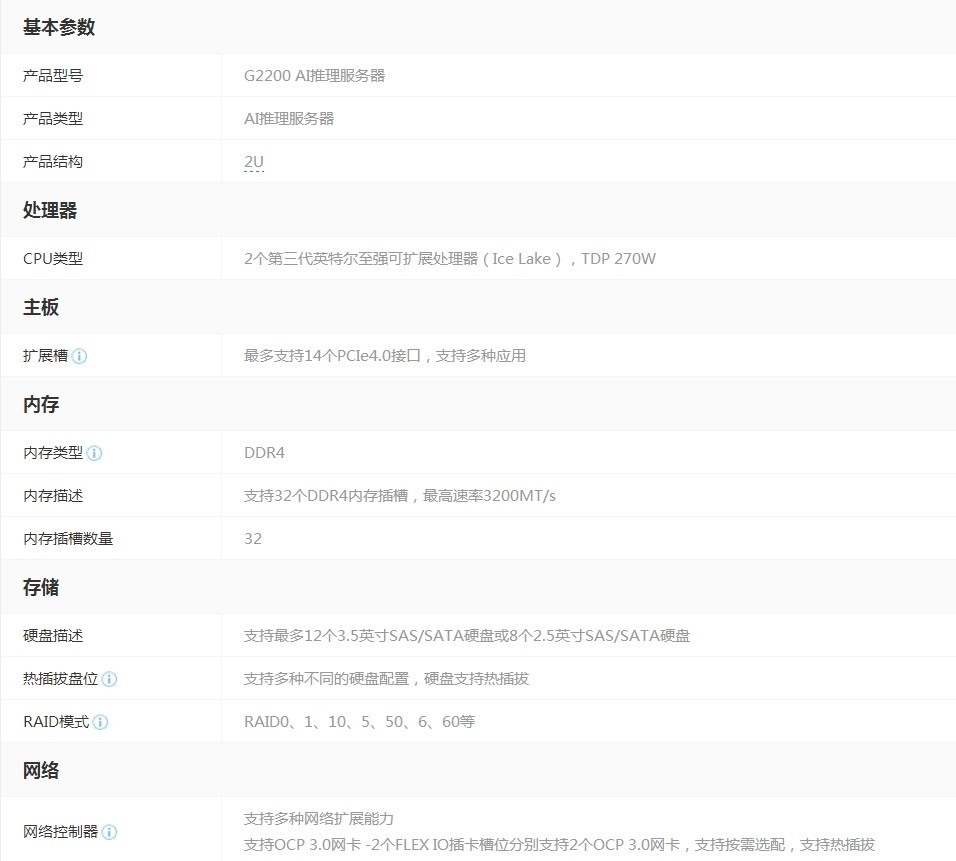Open the info tooltip beside 内存类型

(94, 453)
